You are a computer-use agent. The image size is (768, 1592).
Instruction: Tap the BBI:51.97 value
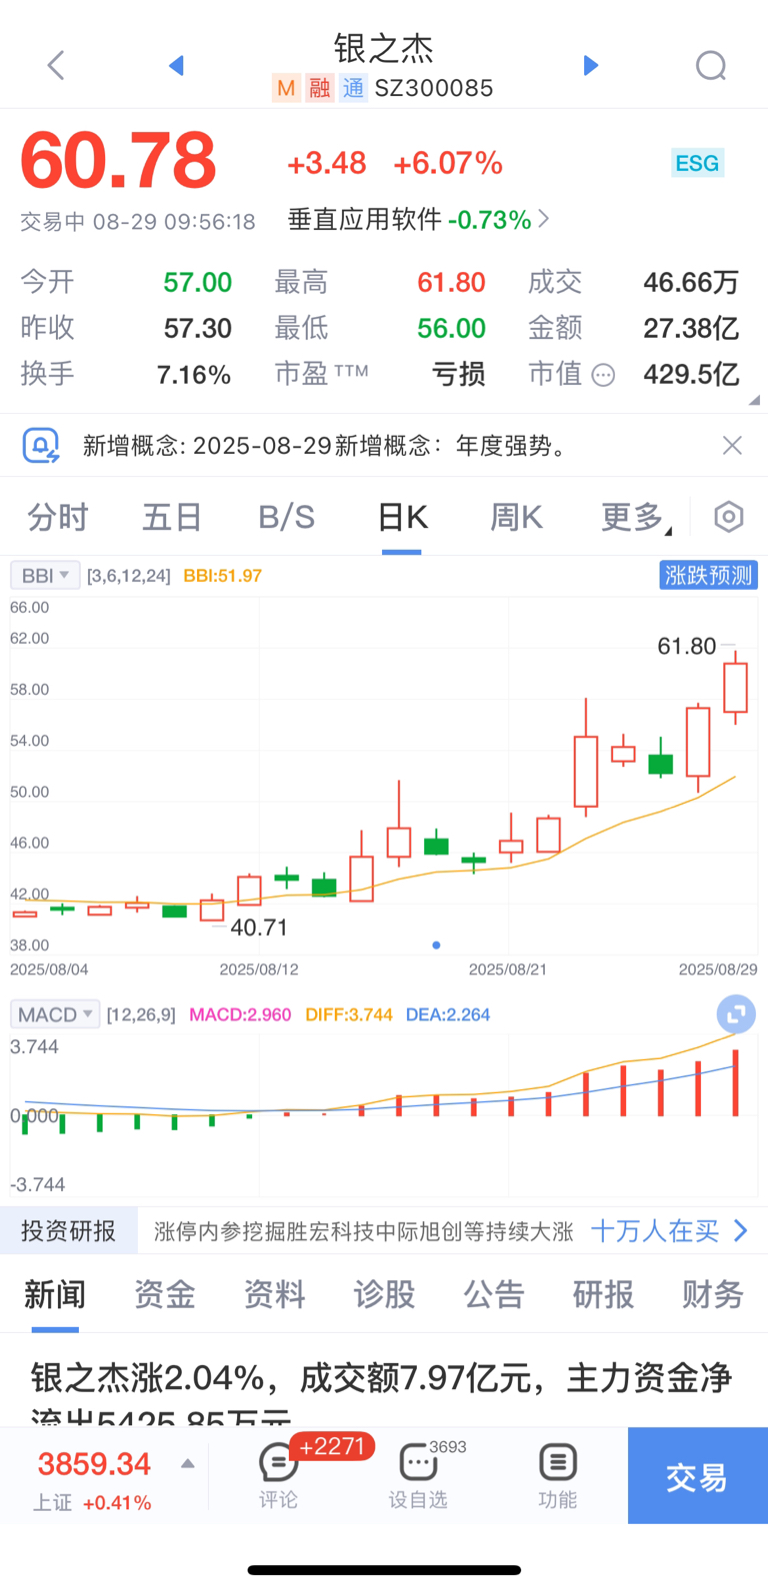click(222, 576)
